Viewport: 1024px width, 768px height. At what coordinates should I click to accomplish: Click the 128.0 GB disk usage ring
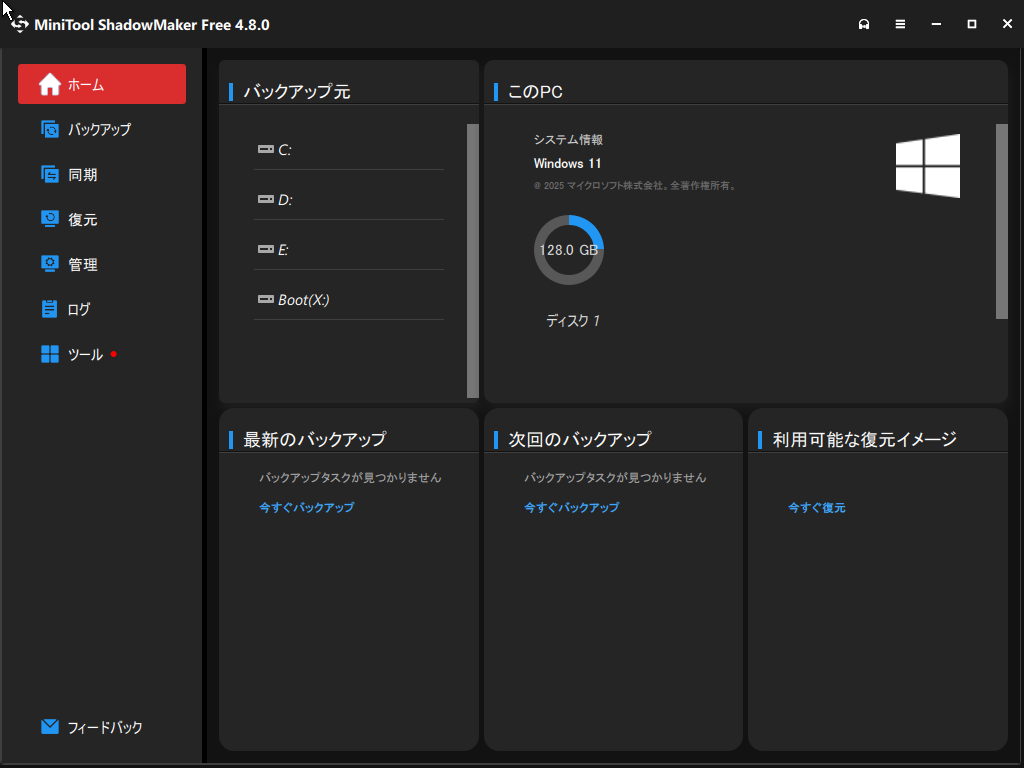568,250
